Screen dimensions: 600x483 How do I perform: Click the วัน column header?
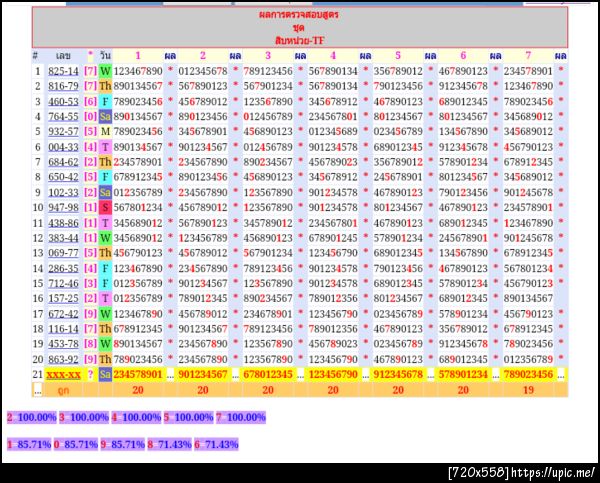105,56
